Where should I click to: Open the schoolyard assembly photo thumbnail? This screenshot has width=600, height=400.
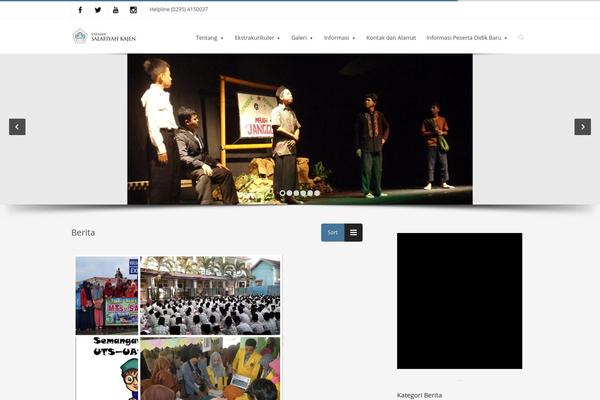(x=210, y=296)
